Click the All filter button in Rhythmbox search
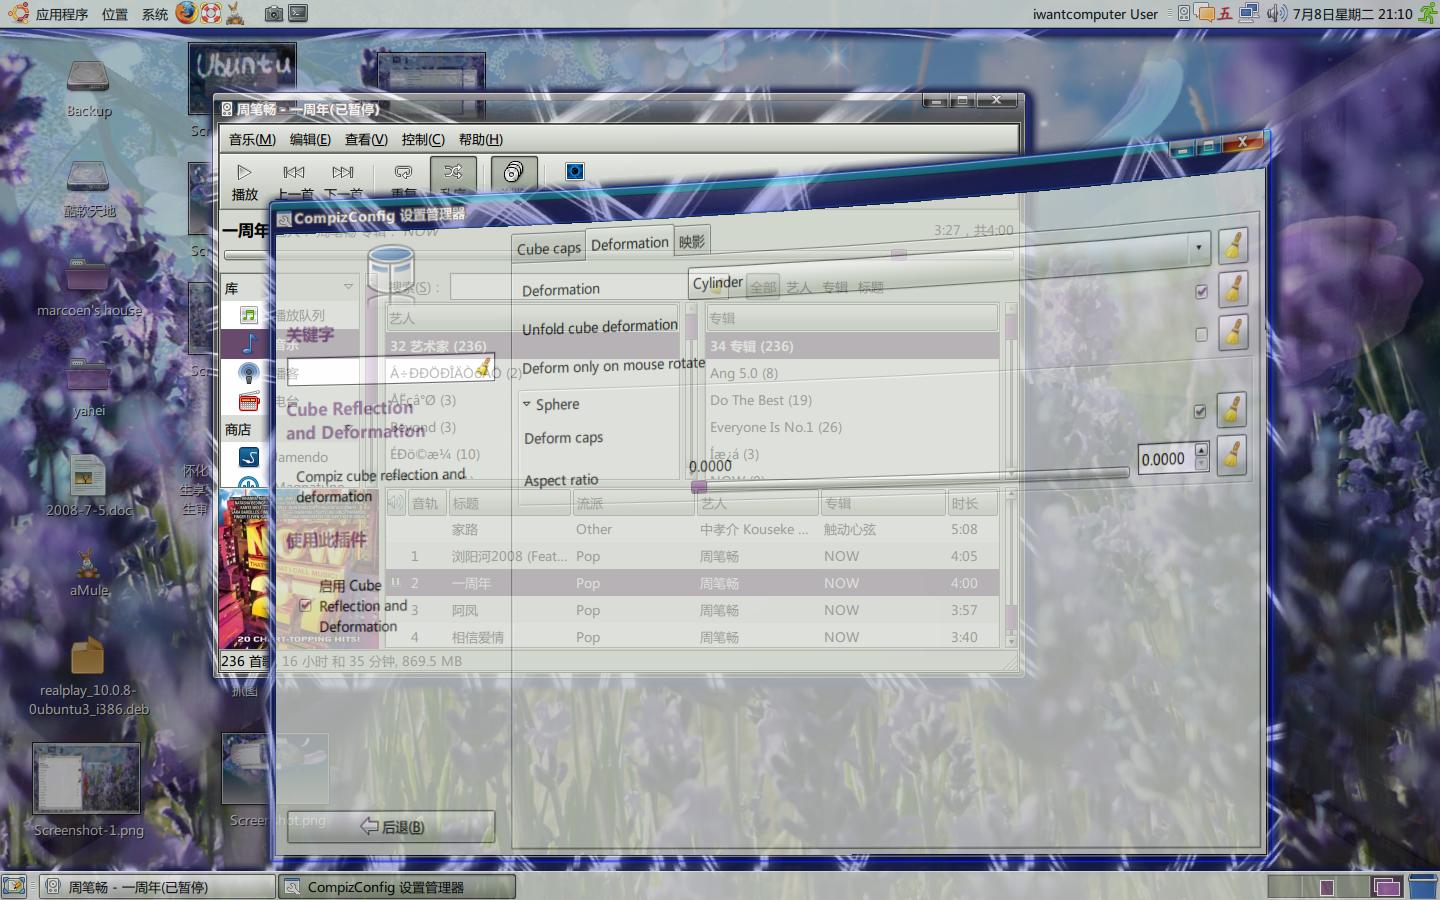Image resolution: width=1440 pixels, height=900 pixels. [763, 287]
